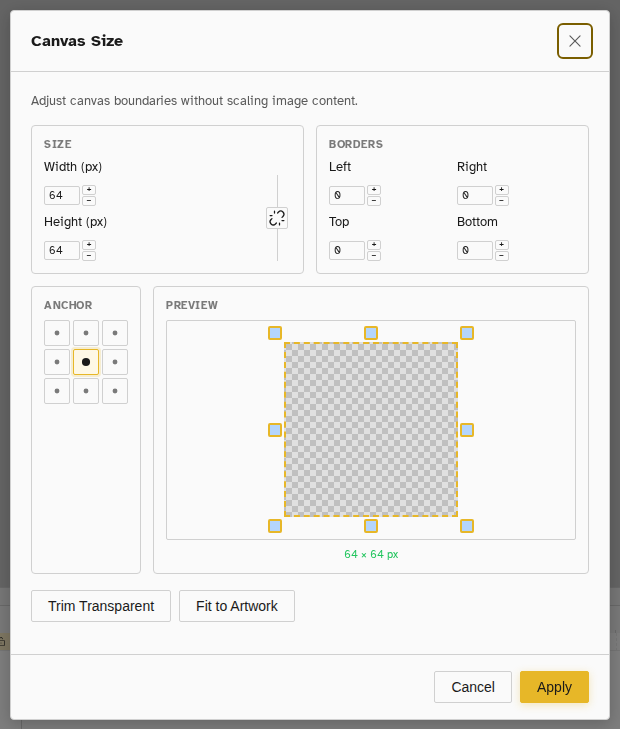Increase Height with the plus stepper
Image resolution: width=620 pixels, height=729 pixels.
pyautogui.click(x=89, y=245)
